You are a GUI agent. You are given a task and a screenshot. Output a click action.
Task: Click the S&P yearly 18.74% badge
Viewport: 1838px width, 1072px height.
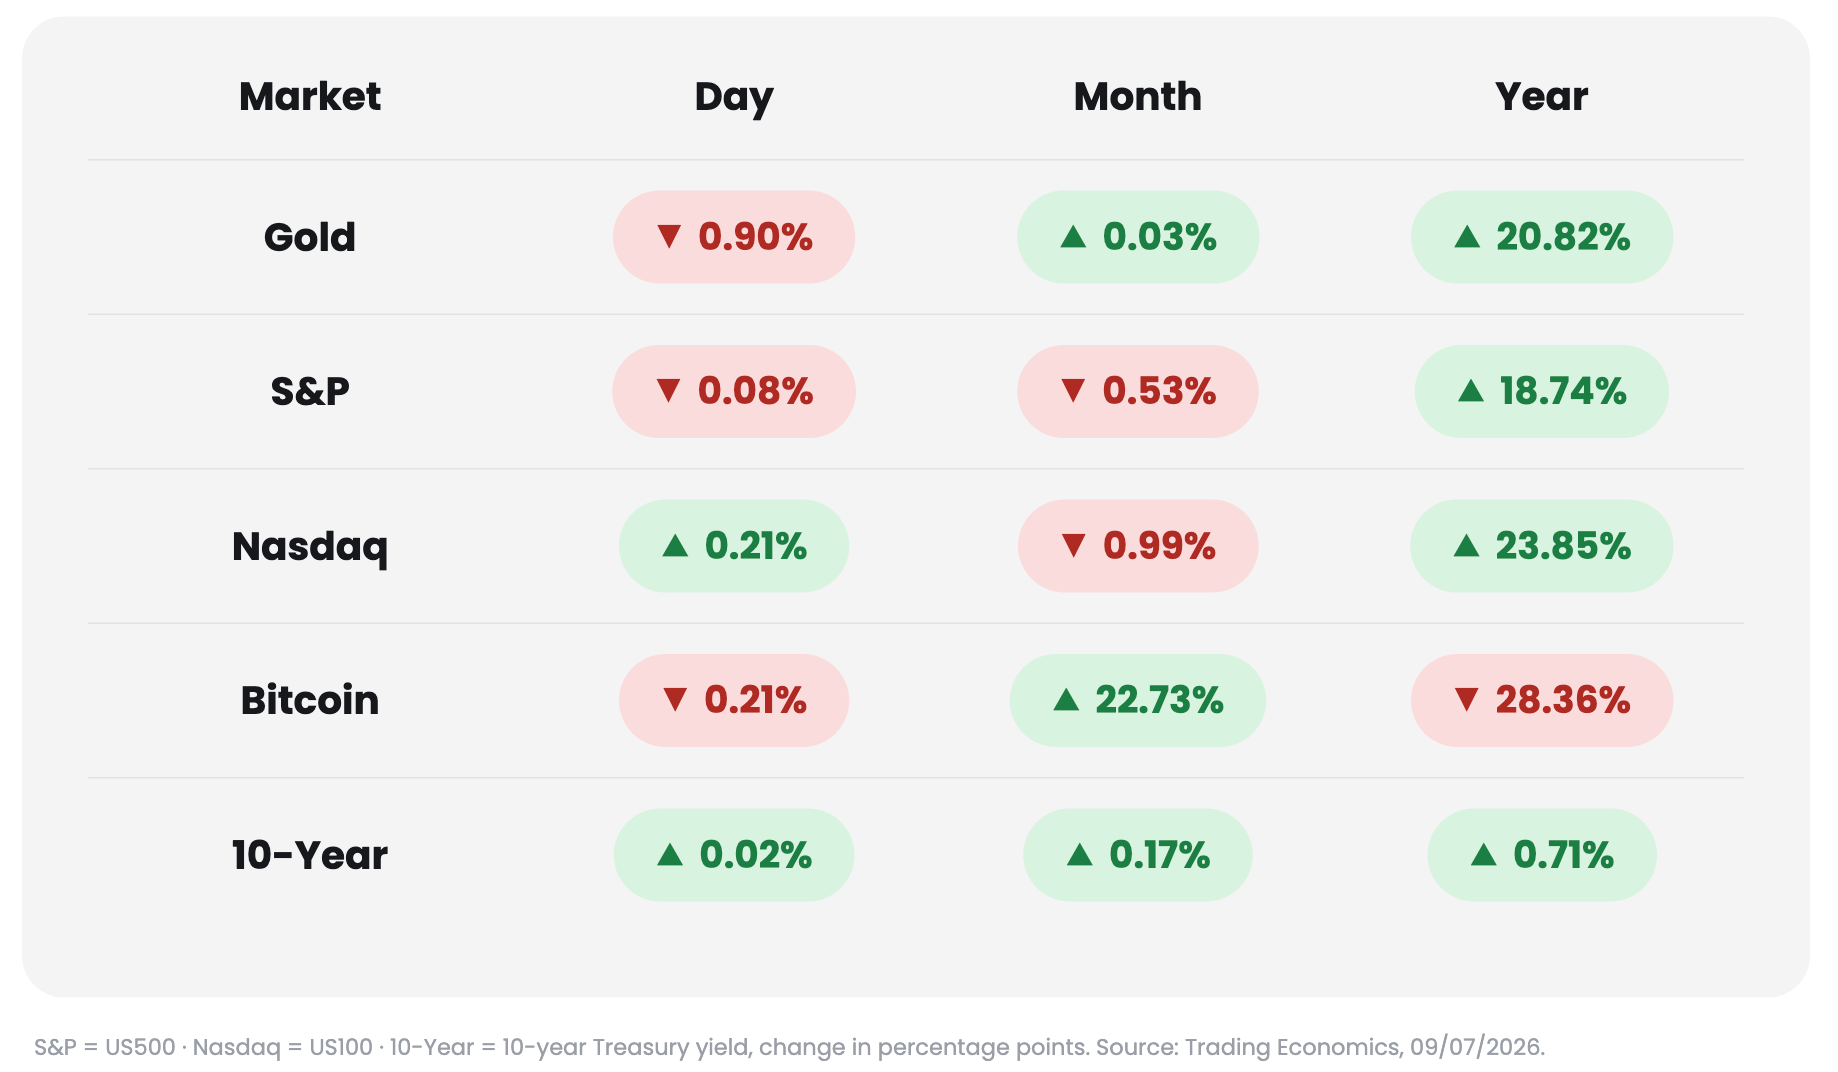pyautogui.click(x=1542, y=391)
